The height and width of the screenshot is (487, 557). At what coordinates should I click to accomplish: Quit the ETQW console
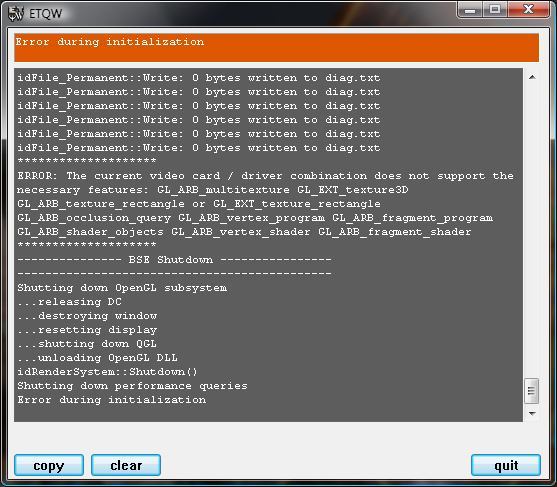click(506, 465)
